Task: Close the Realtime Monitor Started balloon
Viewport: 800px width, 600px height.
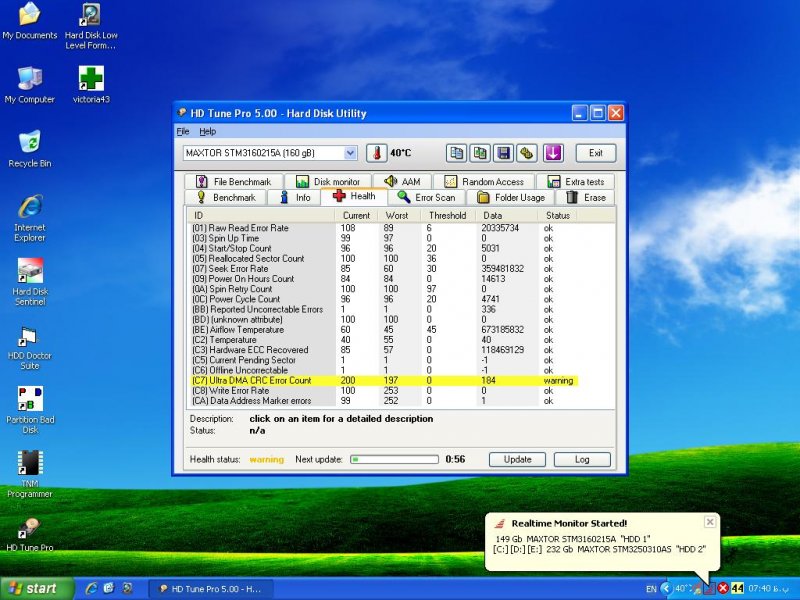Action: pyautogui.click(x=710, y=521)
